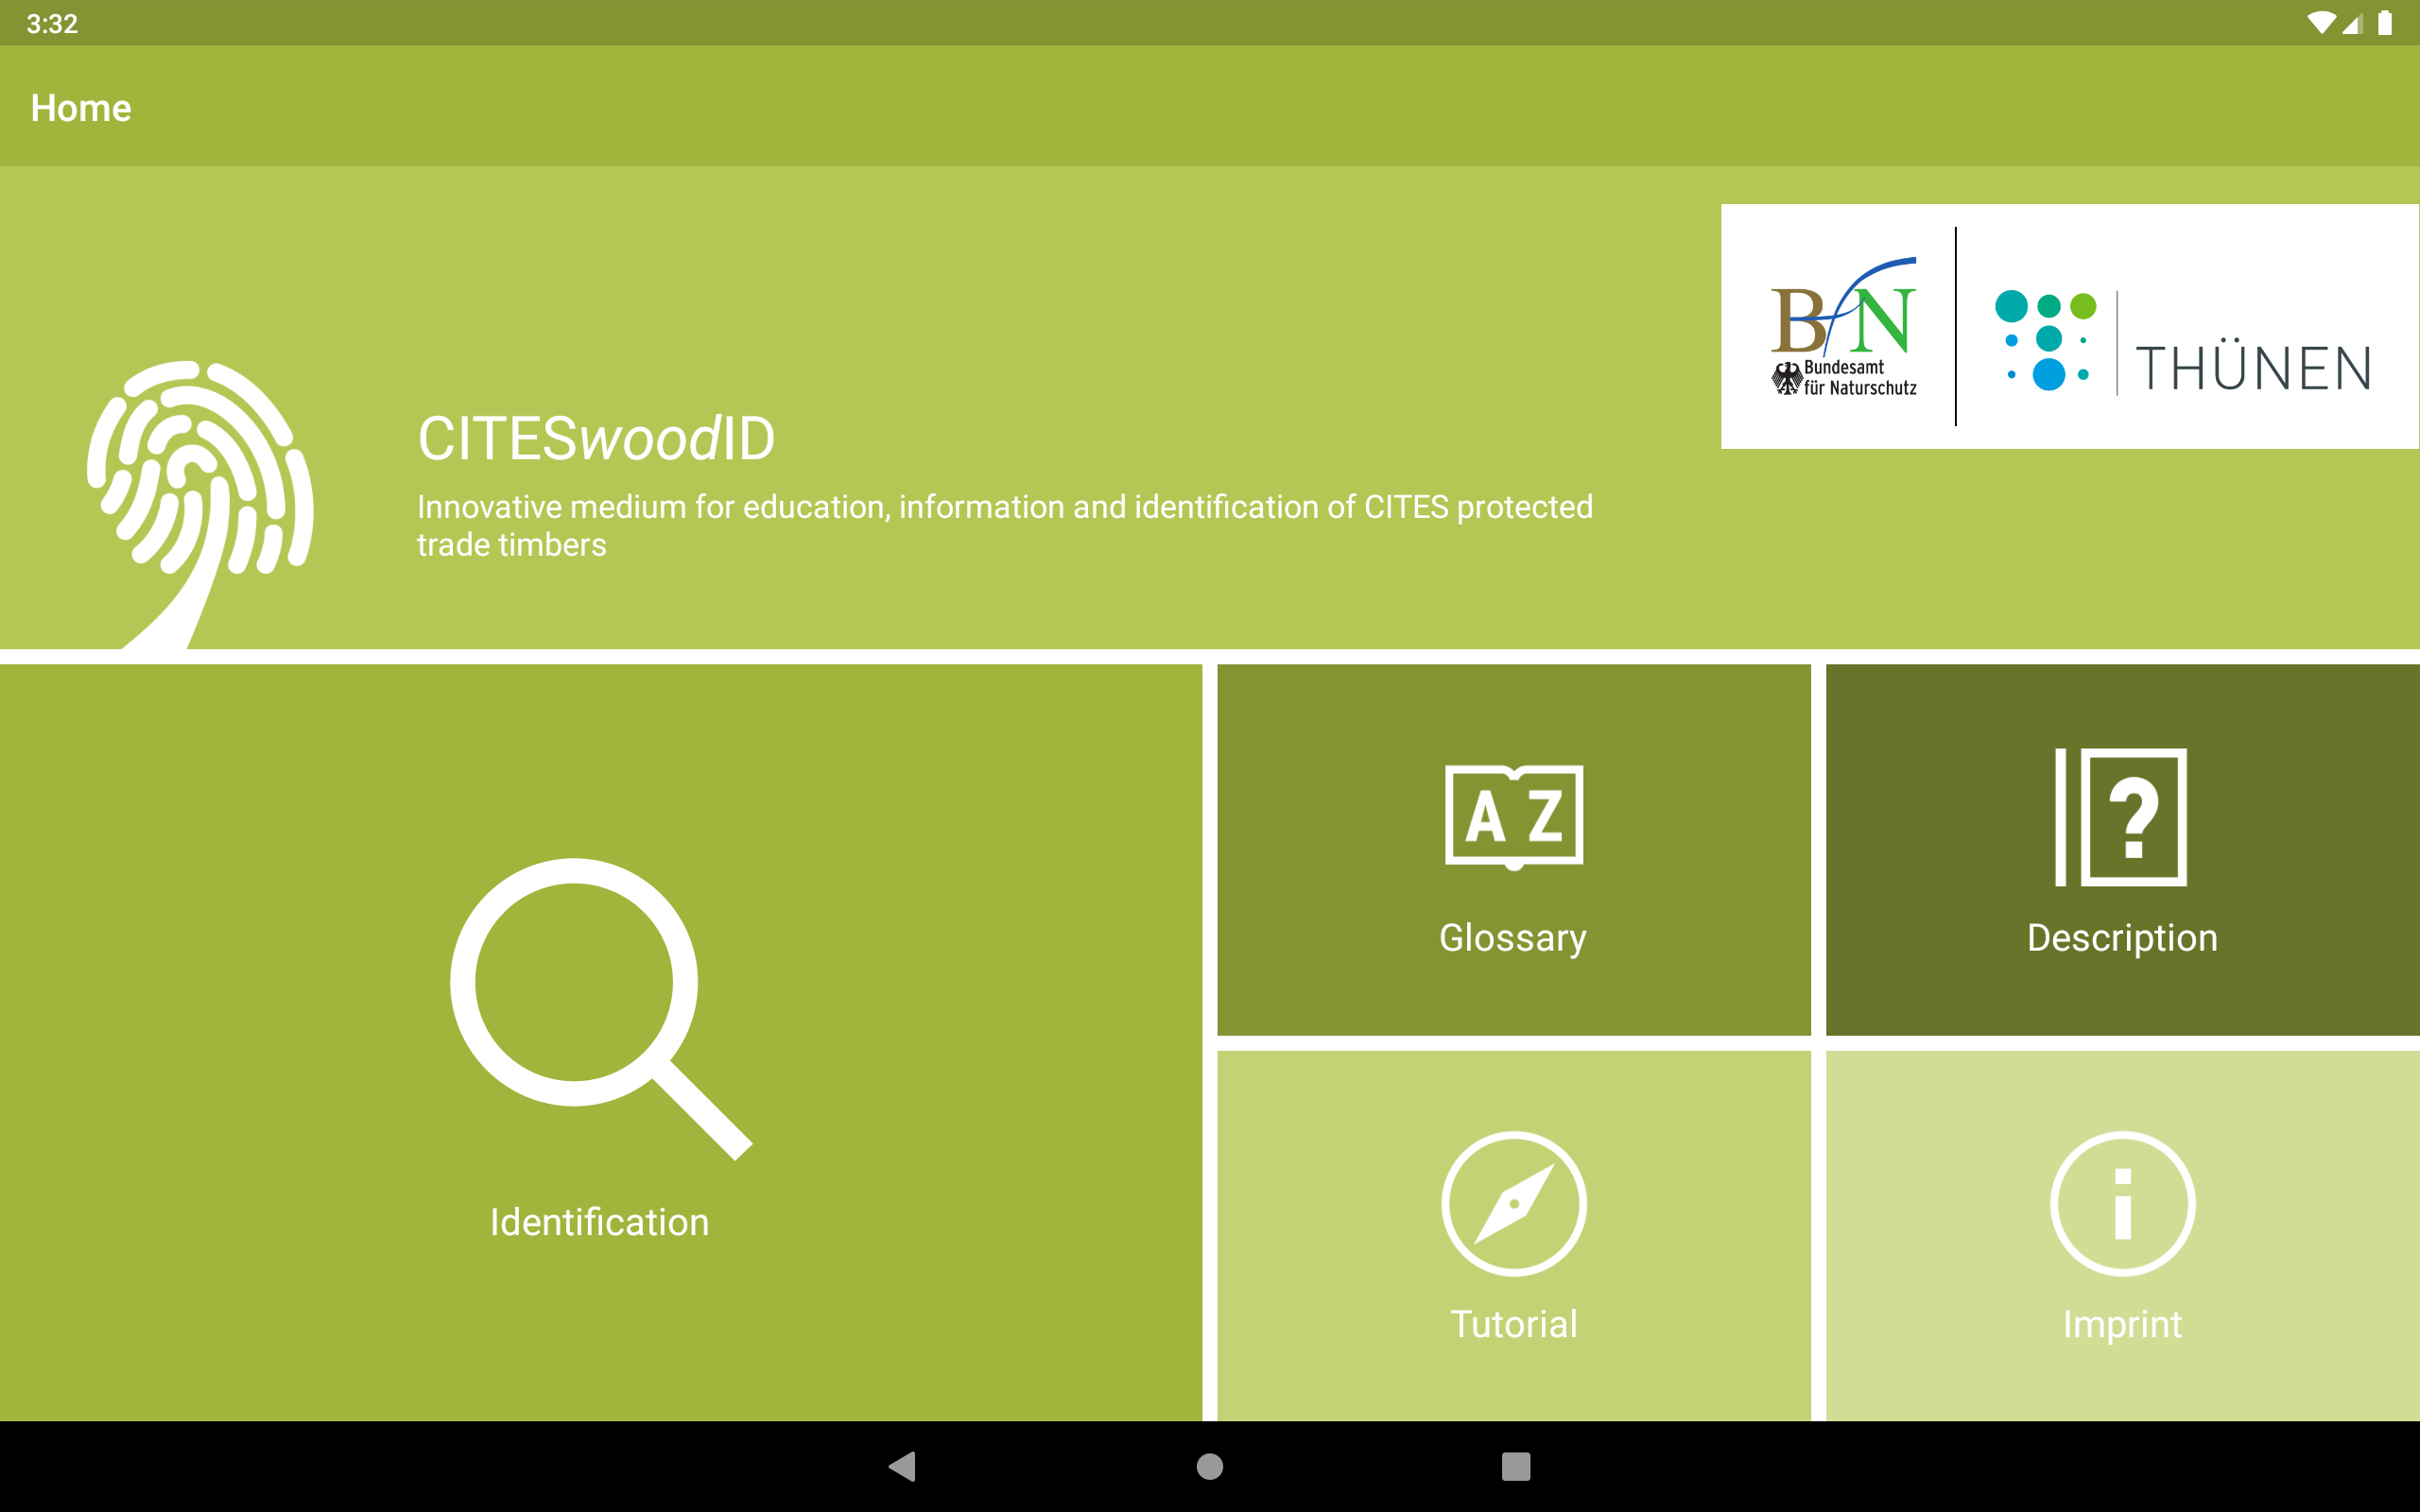Screen dimensions: 2420x1512
Task: Tap the 'Innovative medium for education' subtitle
Action: pos(1004,525)
